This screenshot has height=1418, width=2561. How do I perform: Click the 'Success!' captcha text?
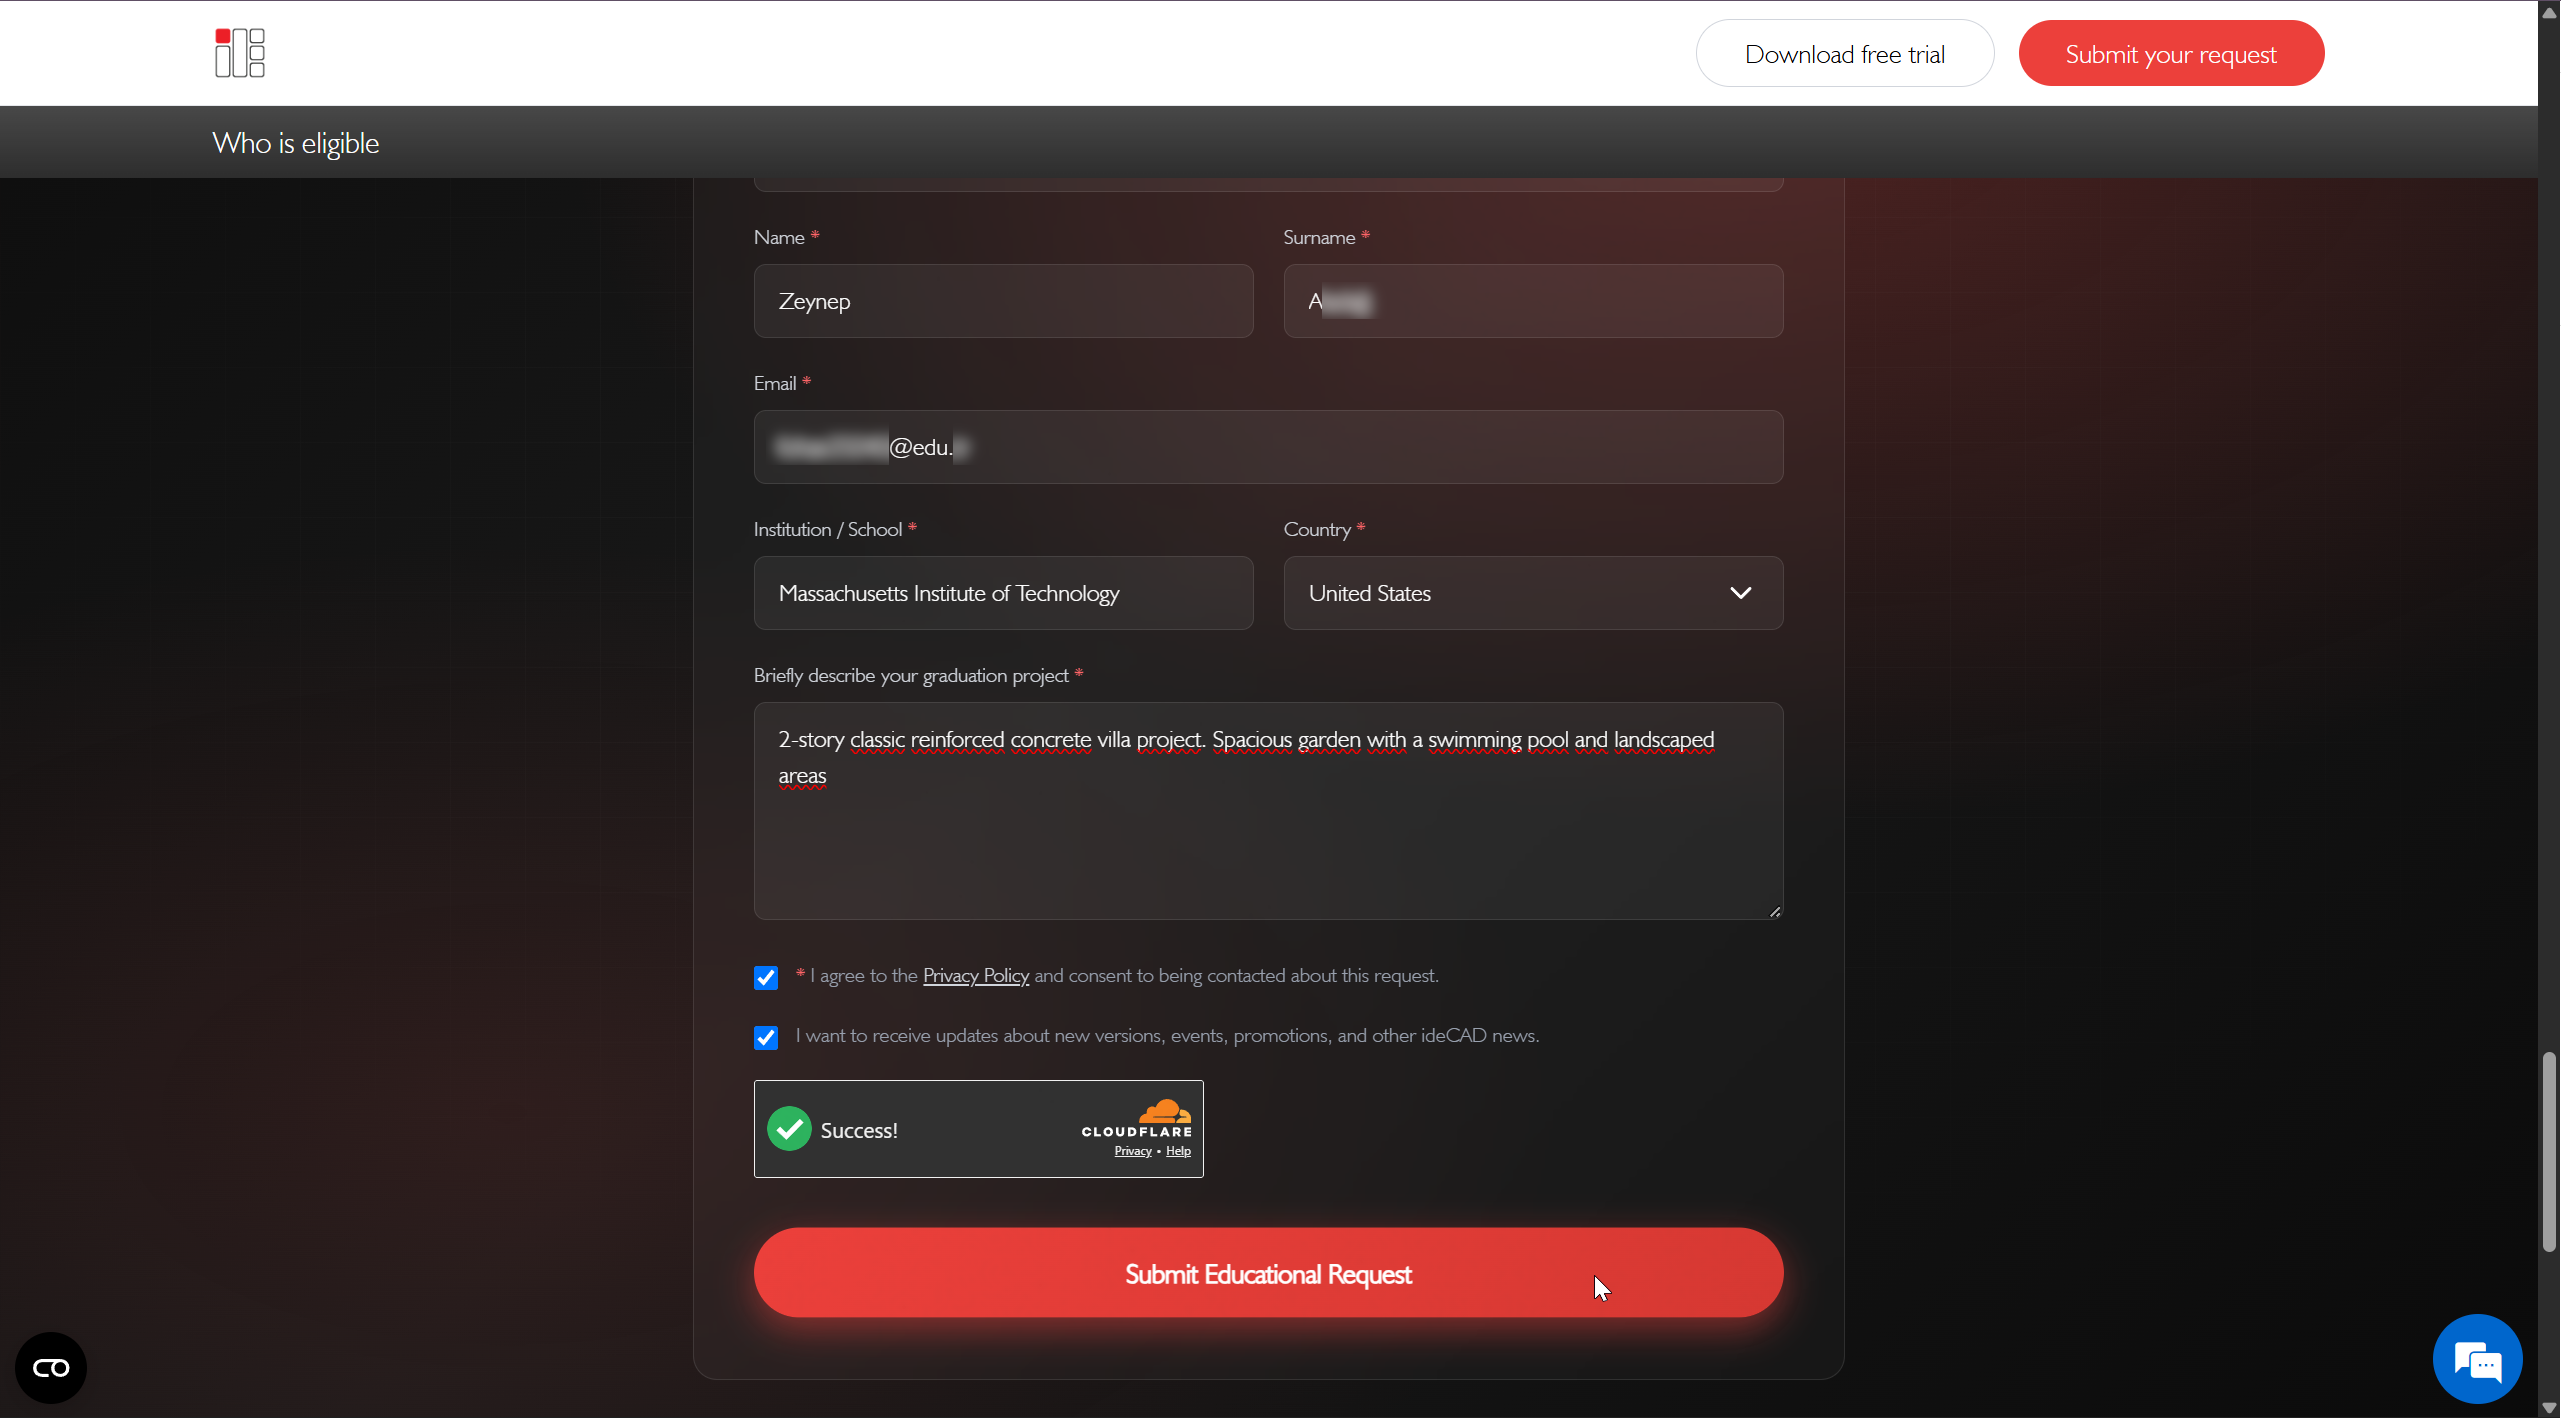pyautogui.click(x=859, y=1130)
